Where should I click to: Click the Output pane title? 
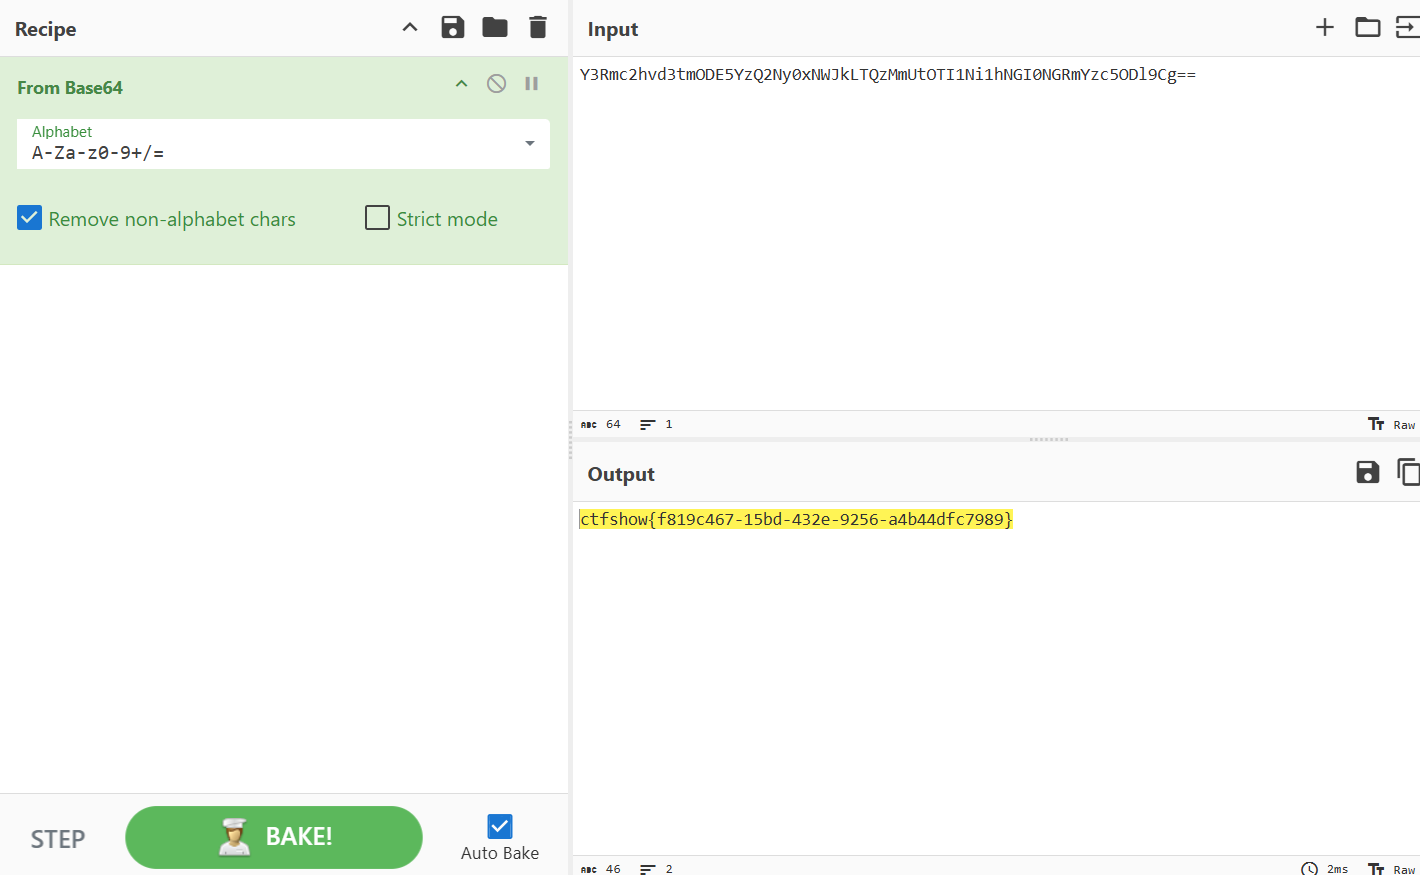pos(621,474)
